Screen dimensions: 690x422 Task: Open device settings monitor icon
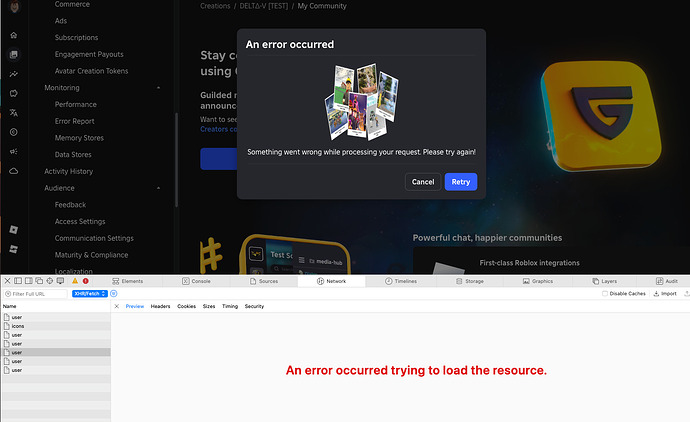click(x=60, y=281)
